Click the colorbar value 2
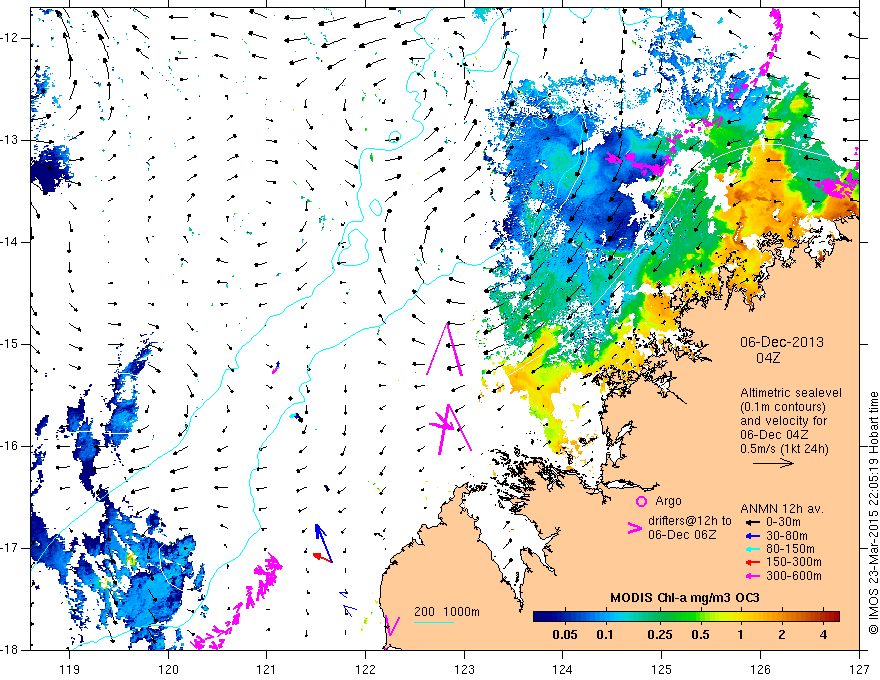This screenshot has height=680, width=880. click(782, 635)
